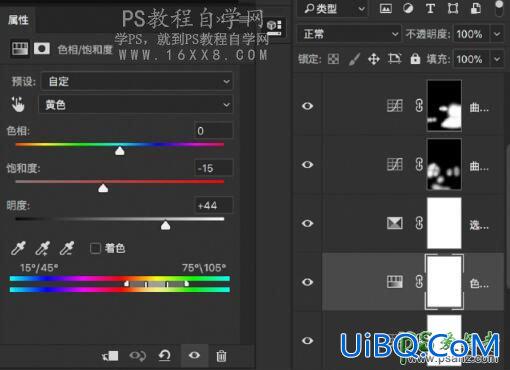The width and height of the screenshot is (510, 370).
Task: Activate the on-image targeted adjustment hand tool
Action: pos(18,104)
